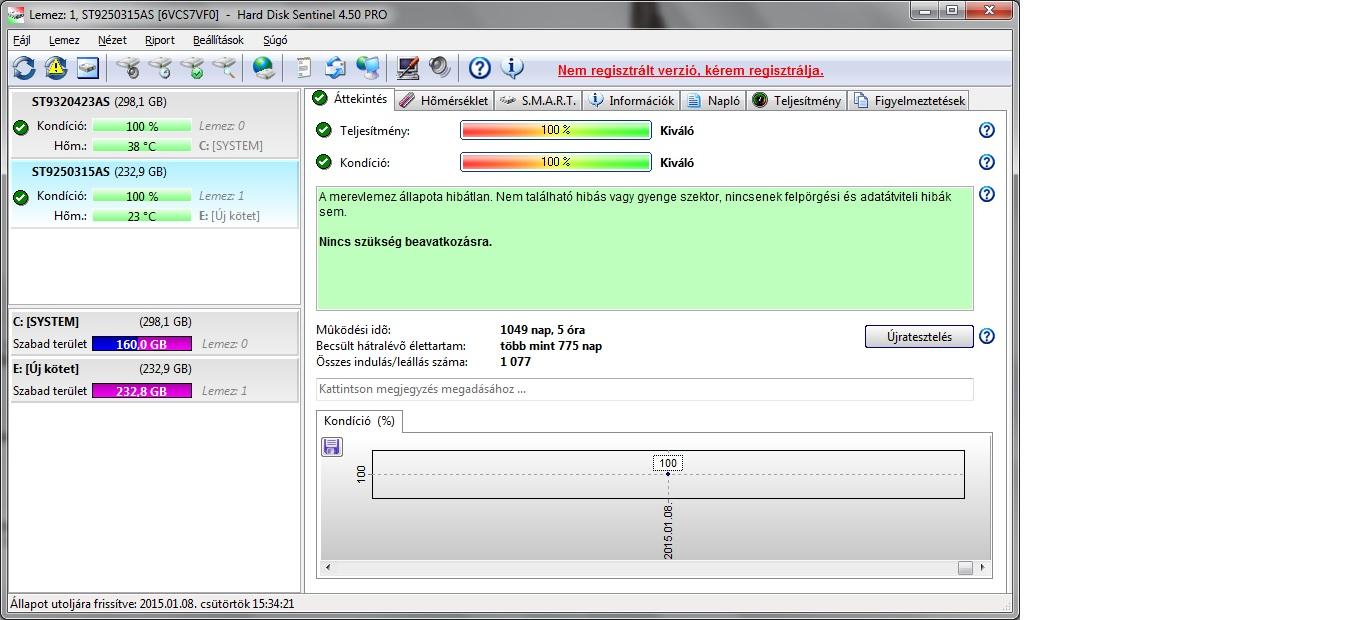Open the Fájl menu
The height and width of the screenshot is (620, 1364).
coord(22,40)
